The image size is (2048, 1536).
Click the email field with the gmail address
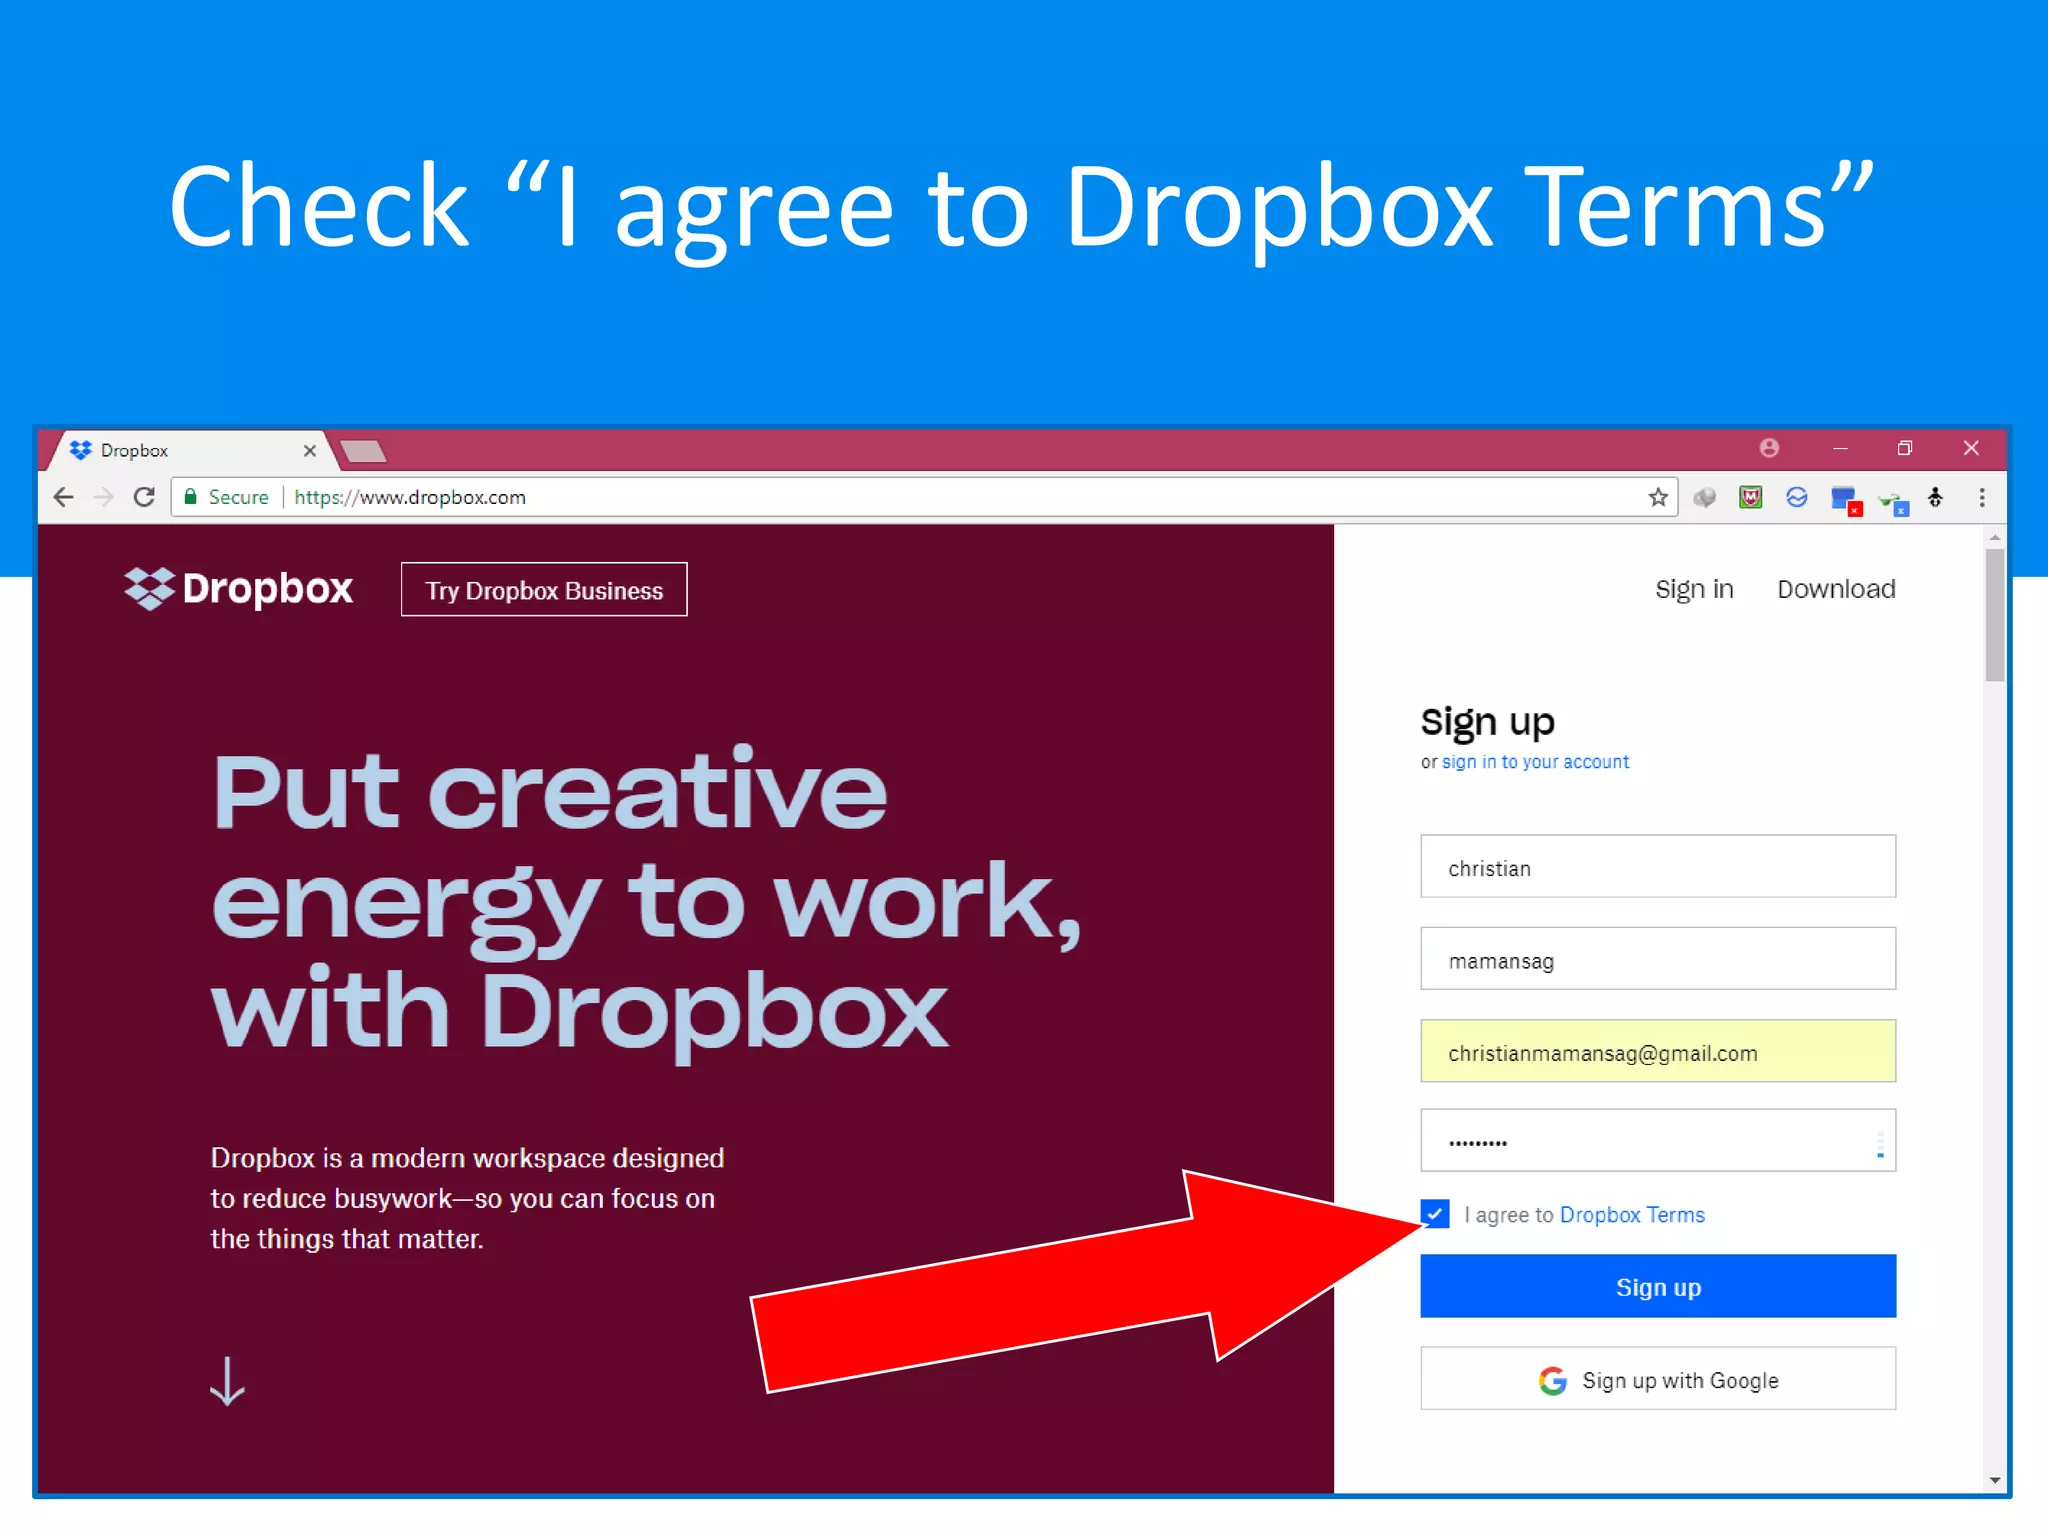pos(1658,1051)
